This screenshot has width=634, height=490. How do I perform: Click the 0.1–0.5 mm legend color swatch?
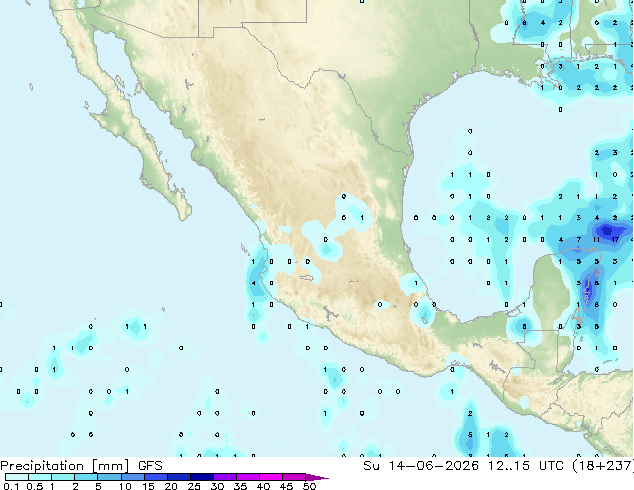coord(17,477)
